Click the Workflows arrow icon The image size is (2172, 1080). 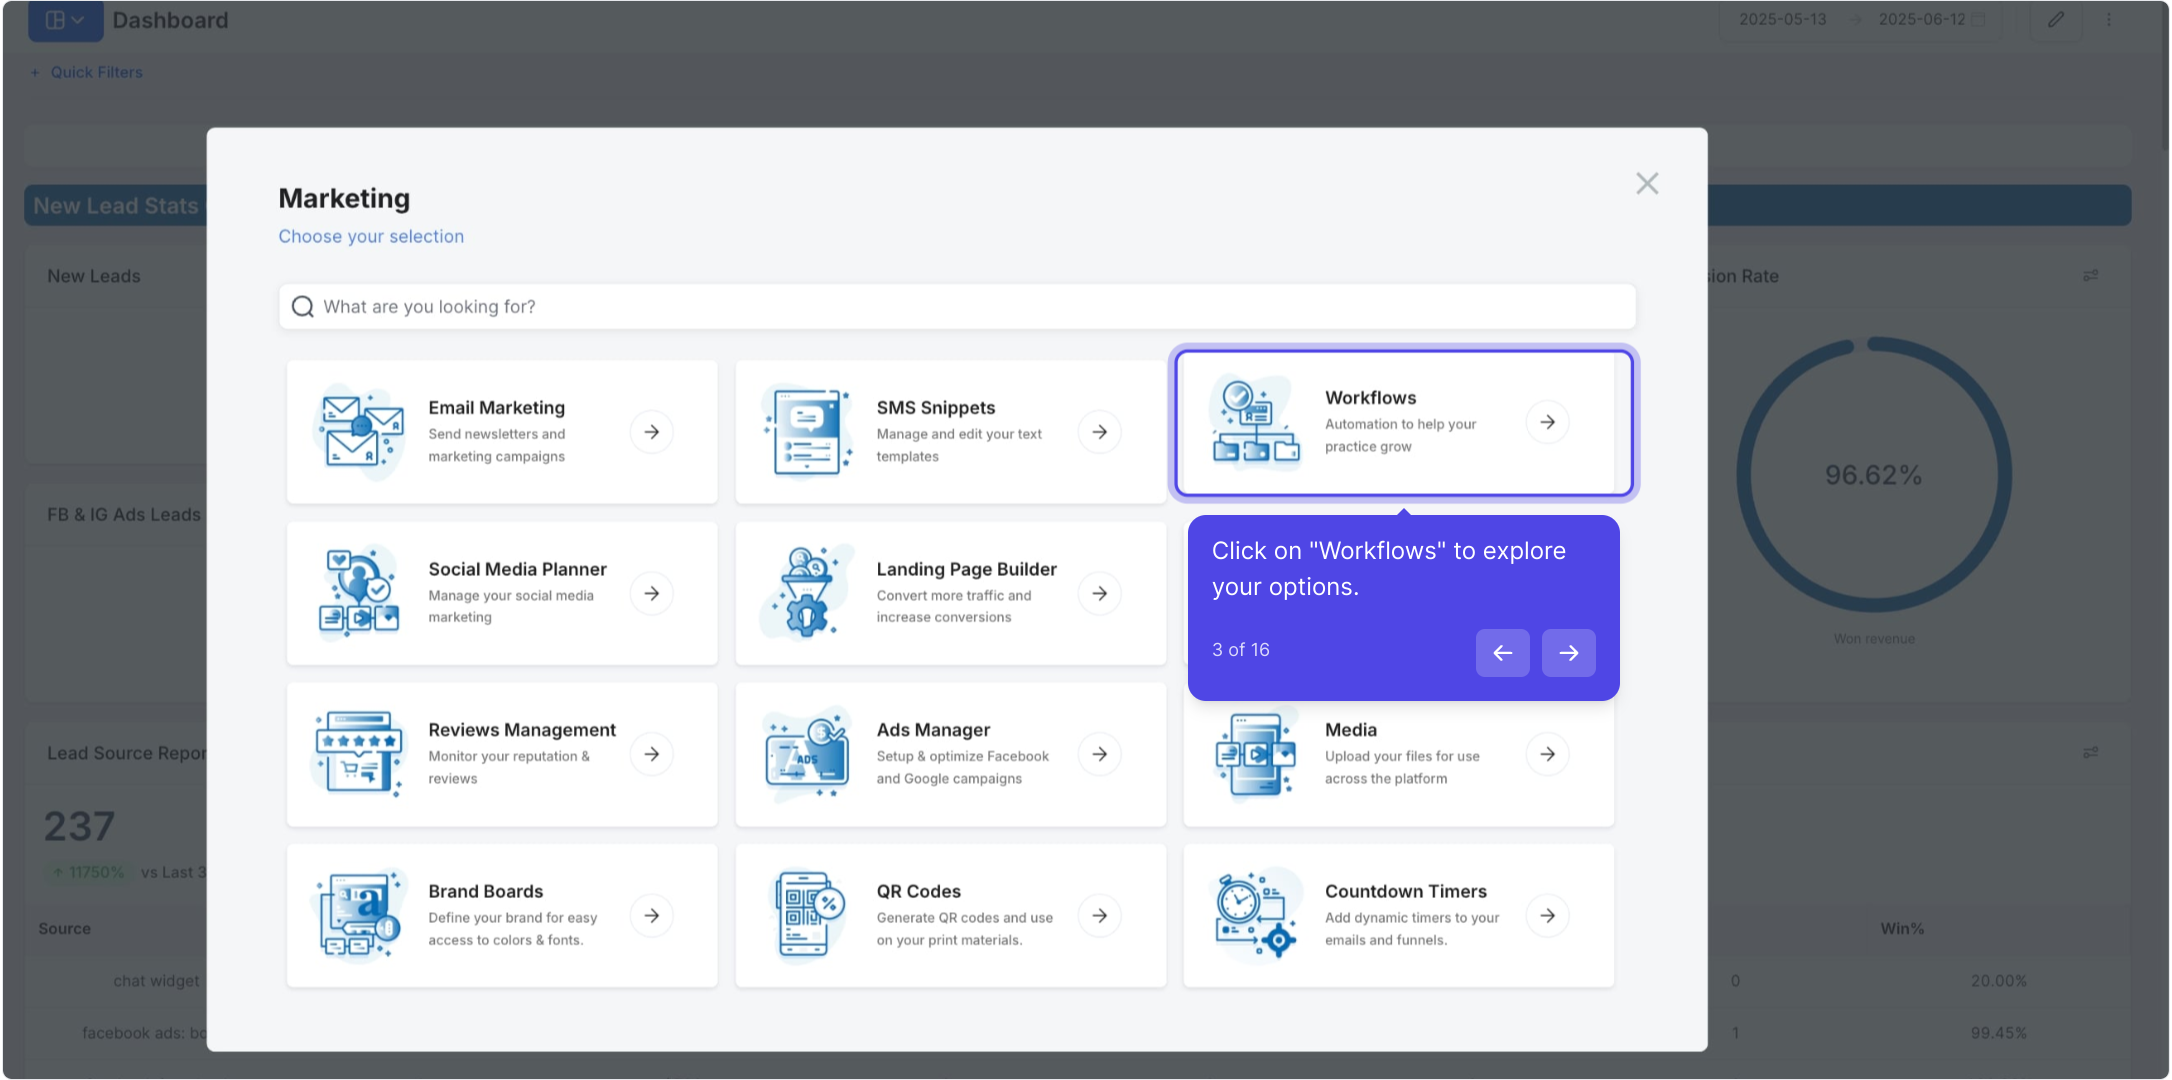coord(1547,422)
